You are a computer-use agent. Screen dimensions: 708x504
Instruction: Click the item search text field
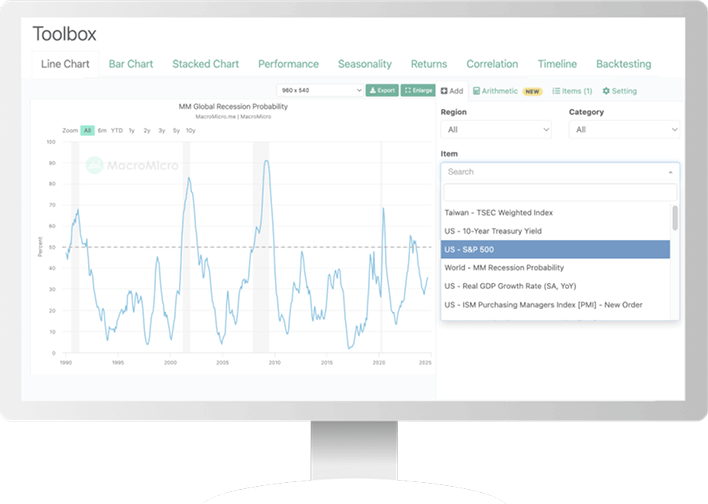click(x=560, y=192)
